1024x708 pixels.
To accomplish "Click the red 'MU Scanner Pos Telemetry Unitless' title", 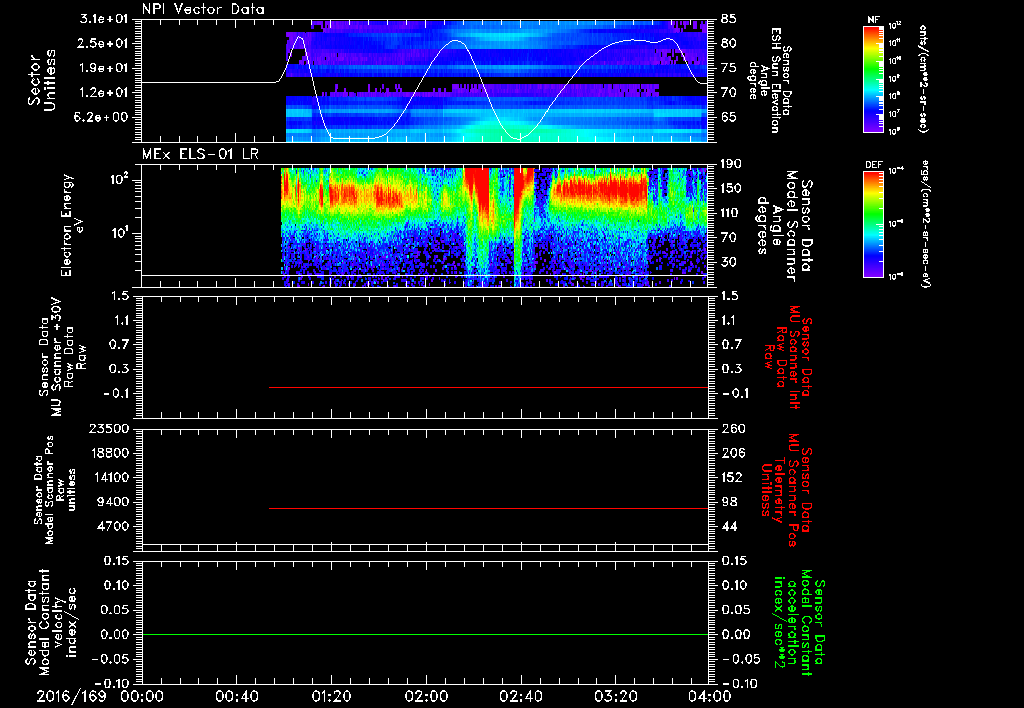I will click(x=787, y=490).
